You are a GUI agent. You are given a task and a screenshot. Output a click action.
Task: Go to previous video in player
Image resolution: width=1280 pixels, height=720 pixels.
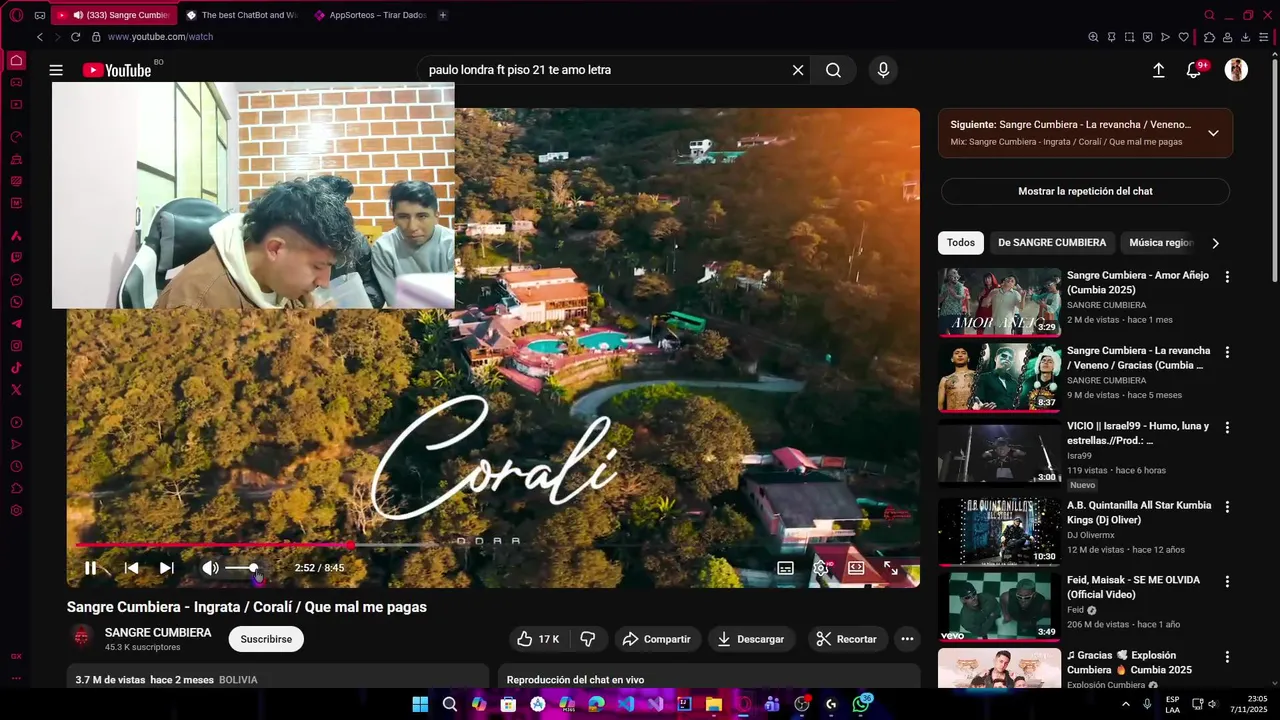tap(131, 568)
